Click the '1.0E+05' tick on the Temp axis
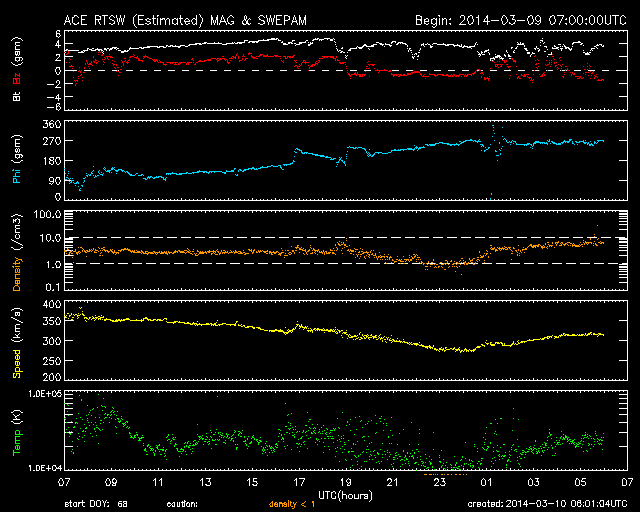Image resolution: width=640 pixels, height=512 pixels. [x=45, y=394]
